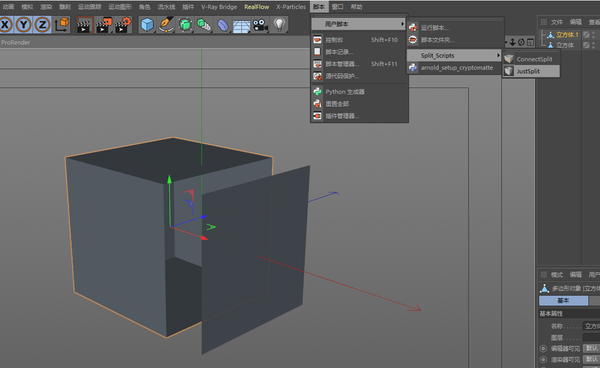Screen dimensions: 600x368
Task: Expand the 用户脚本 submenu
Action: click(x=359, y=24)
